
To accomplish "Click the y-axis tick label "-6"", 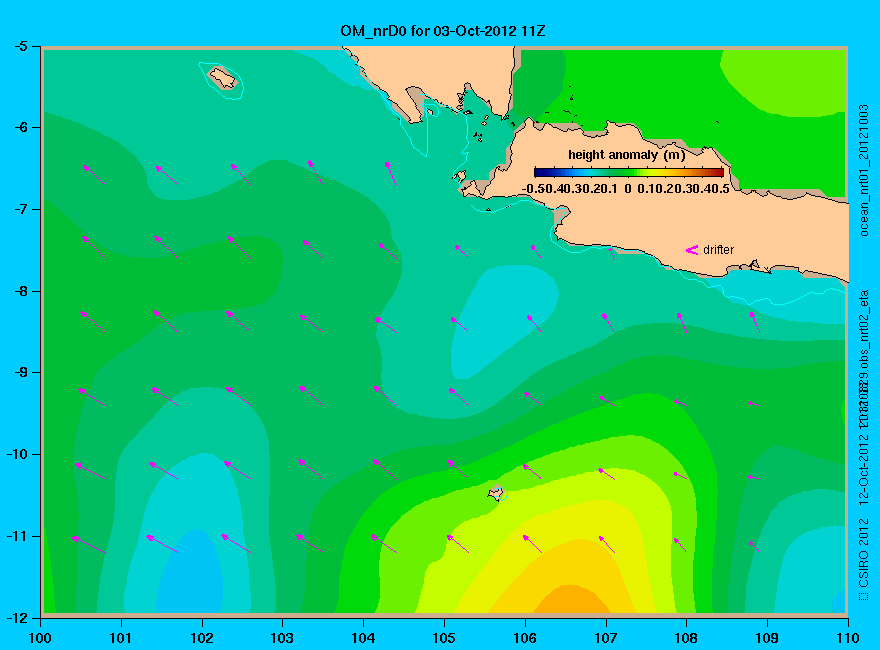I will tap(21, 127).
